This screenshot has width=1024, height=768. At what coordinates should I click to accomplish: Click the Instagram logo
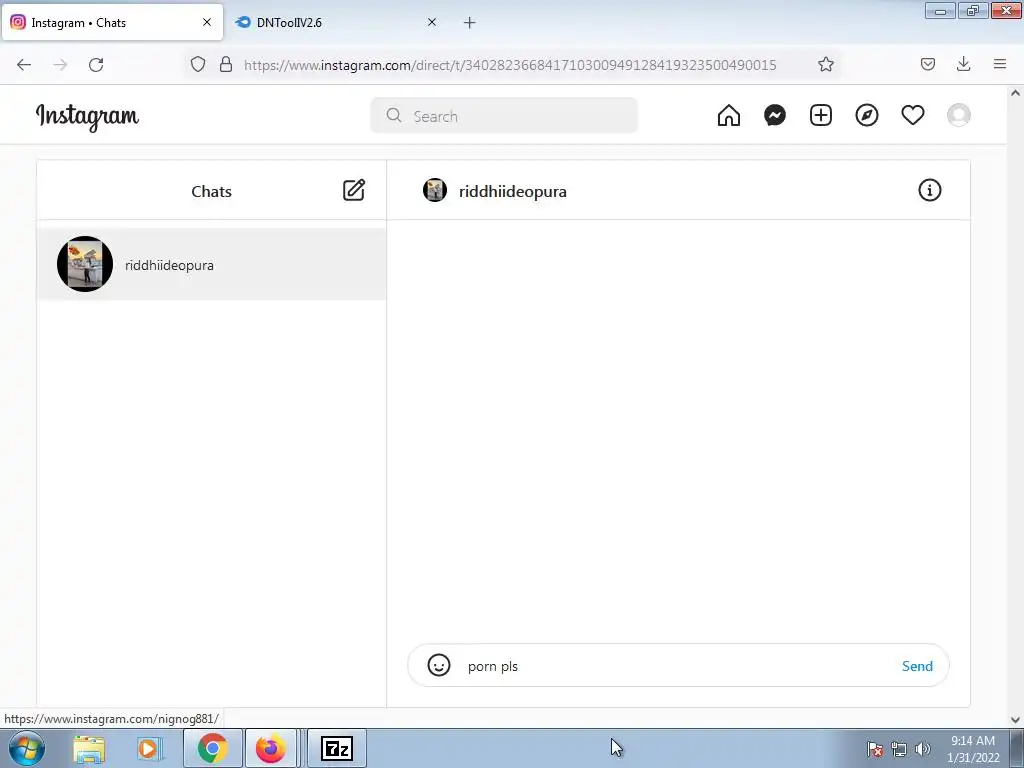point(87,117)
